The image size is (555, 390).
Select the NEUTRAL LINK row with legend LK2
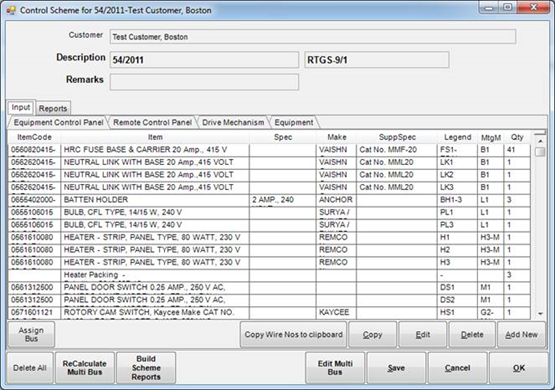[269, 175]
